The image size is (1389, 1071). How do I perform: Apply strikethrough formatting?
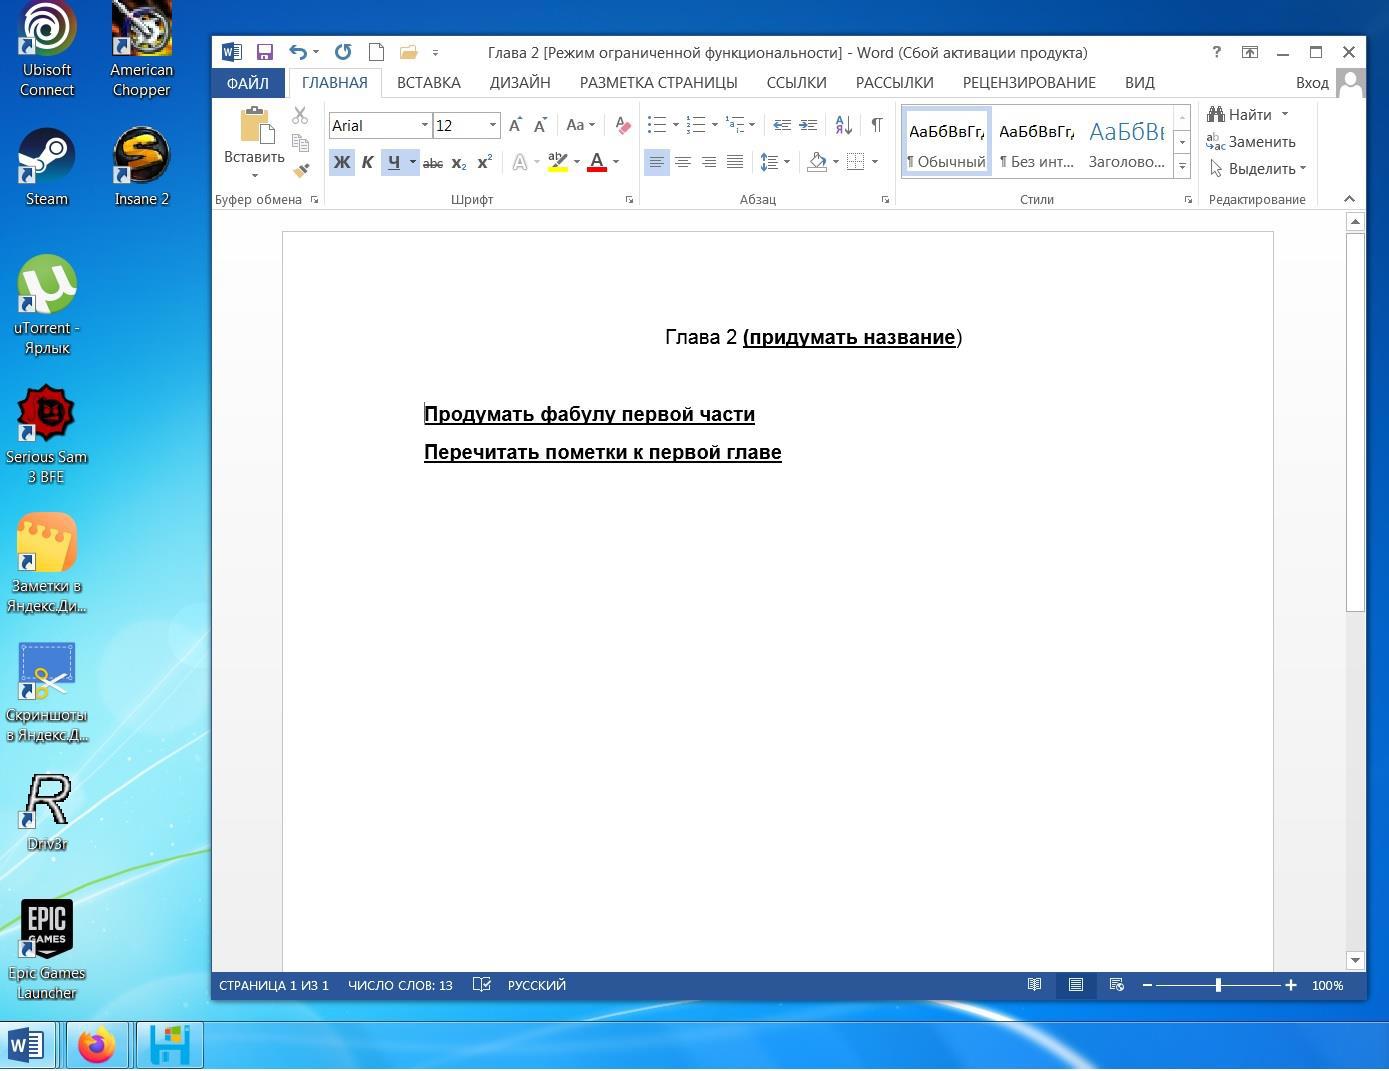[x=432, y=162]
